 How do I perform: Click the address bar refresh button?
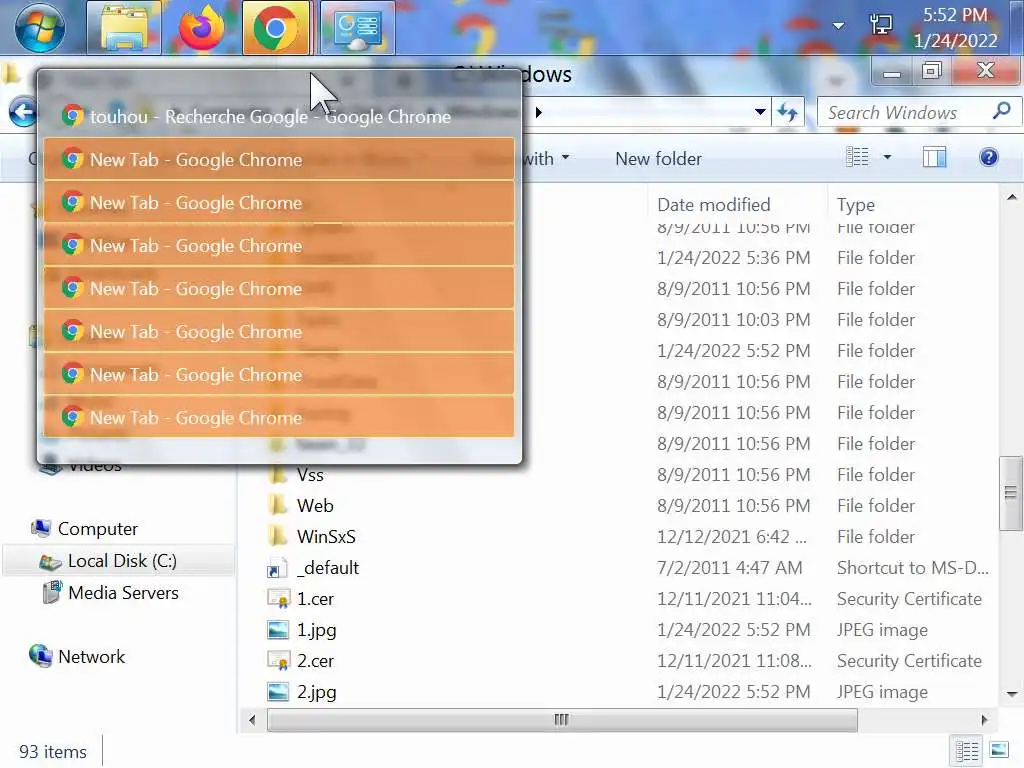pyautogui.click(x=788, y=112)
